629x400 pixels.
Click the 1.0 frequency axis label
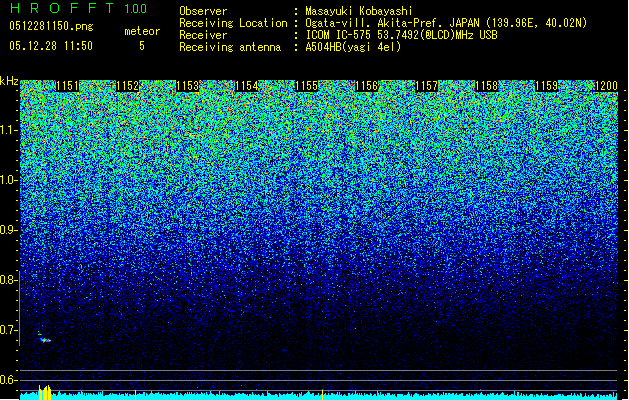8,180
